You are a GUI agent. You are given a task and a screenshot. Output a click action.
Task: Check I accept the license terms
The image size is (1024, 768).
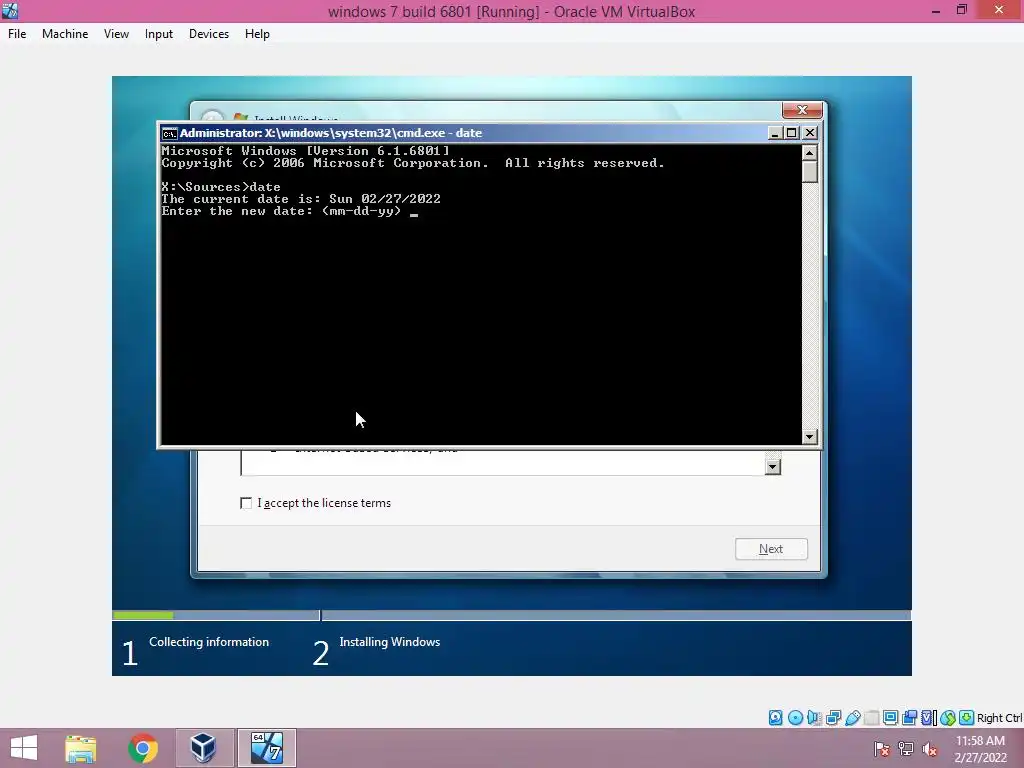click(246, 503)
